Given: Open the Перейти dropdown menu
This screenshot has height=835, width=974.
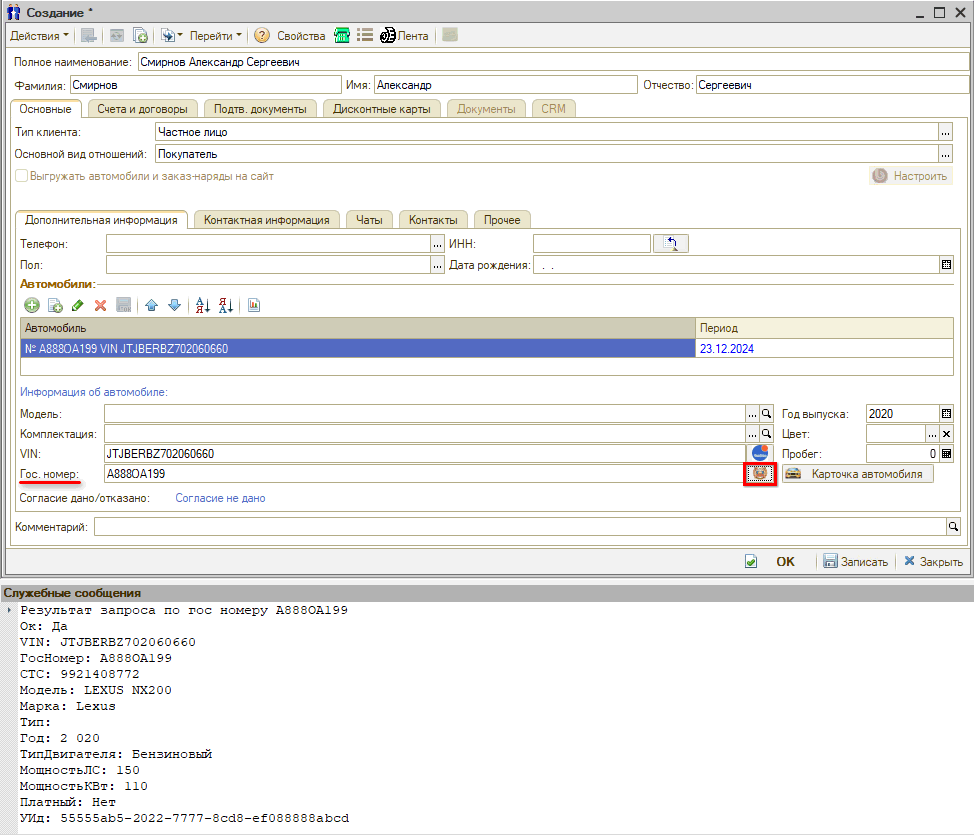Looking at the screenshot, I should click(216, 35).
